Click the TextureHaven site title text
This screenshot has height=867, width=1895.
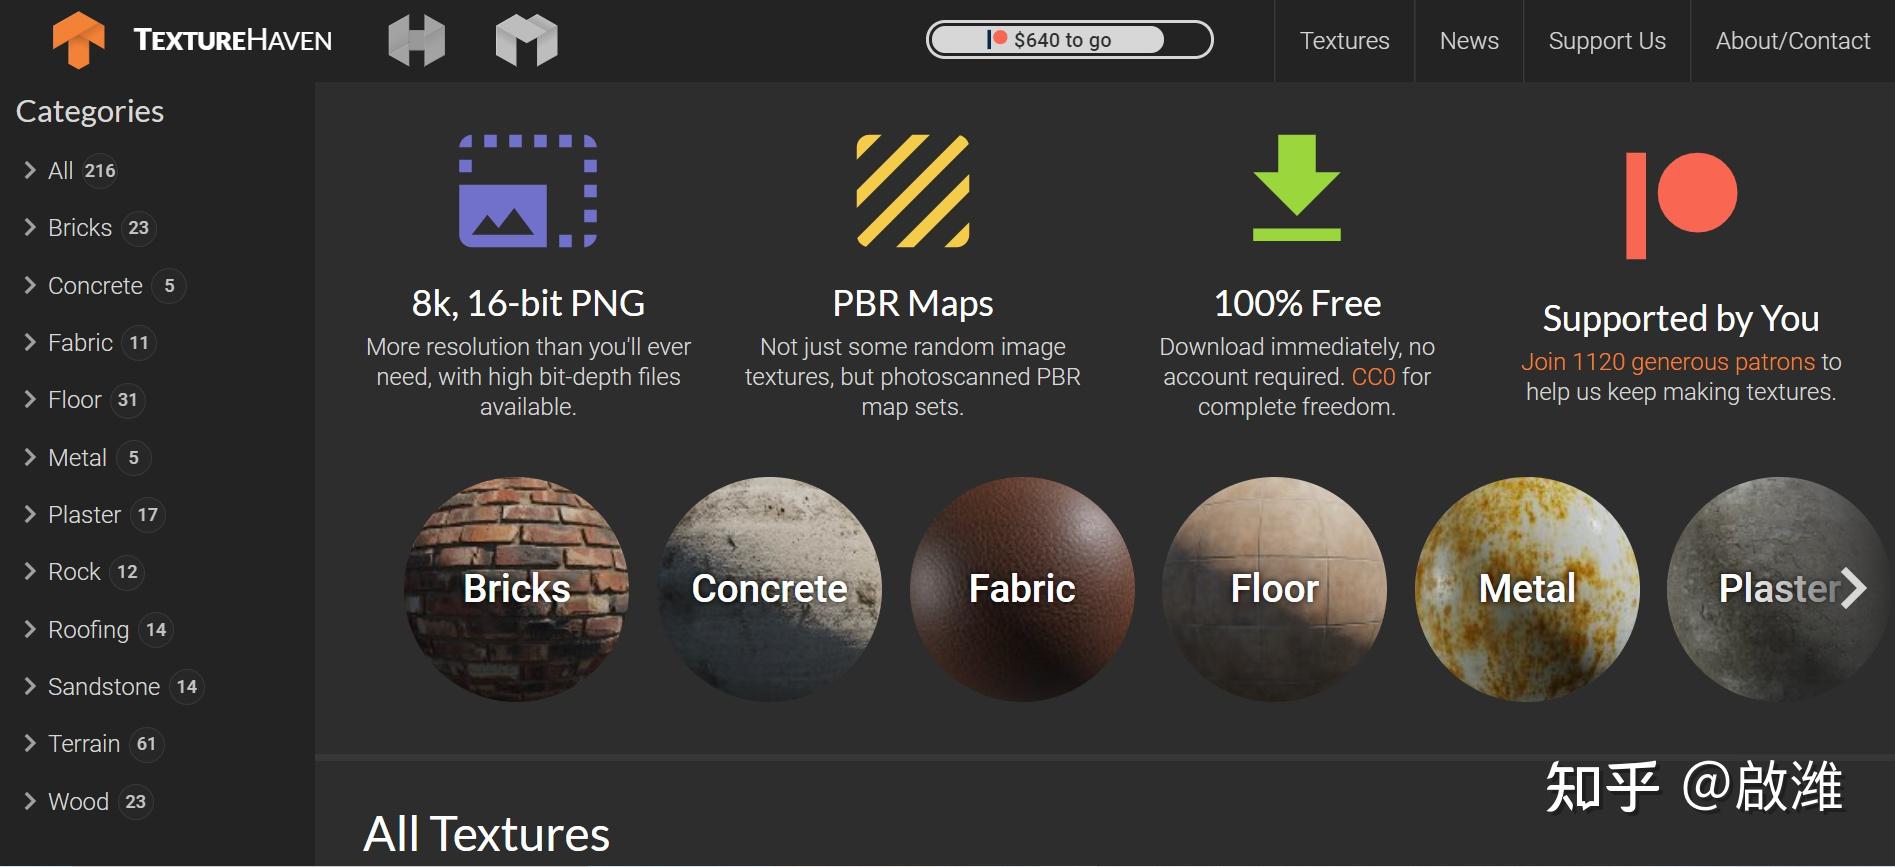click(233, 40)
